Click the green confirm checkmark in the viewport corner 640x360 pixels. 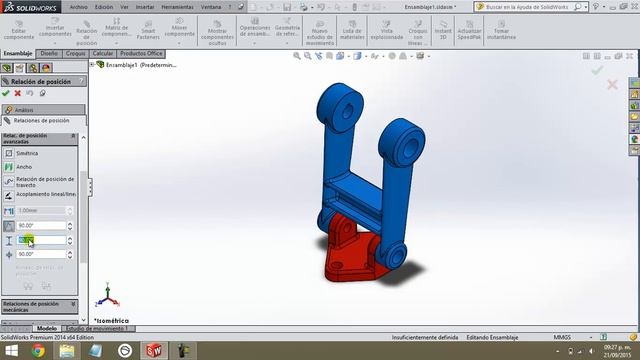(597, 70)
